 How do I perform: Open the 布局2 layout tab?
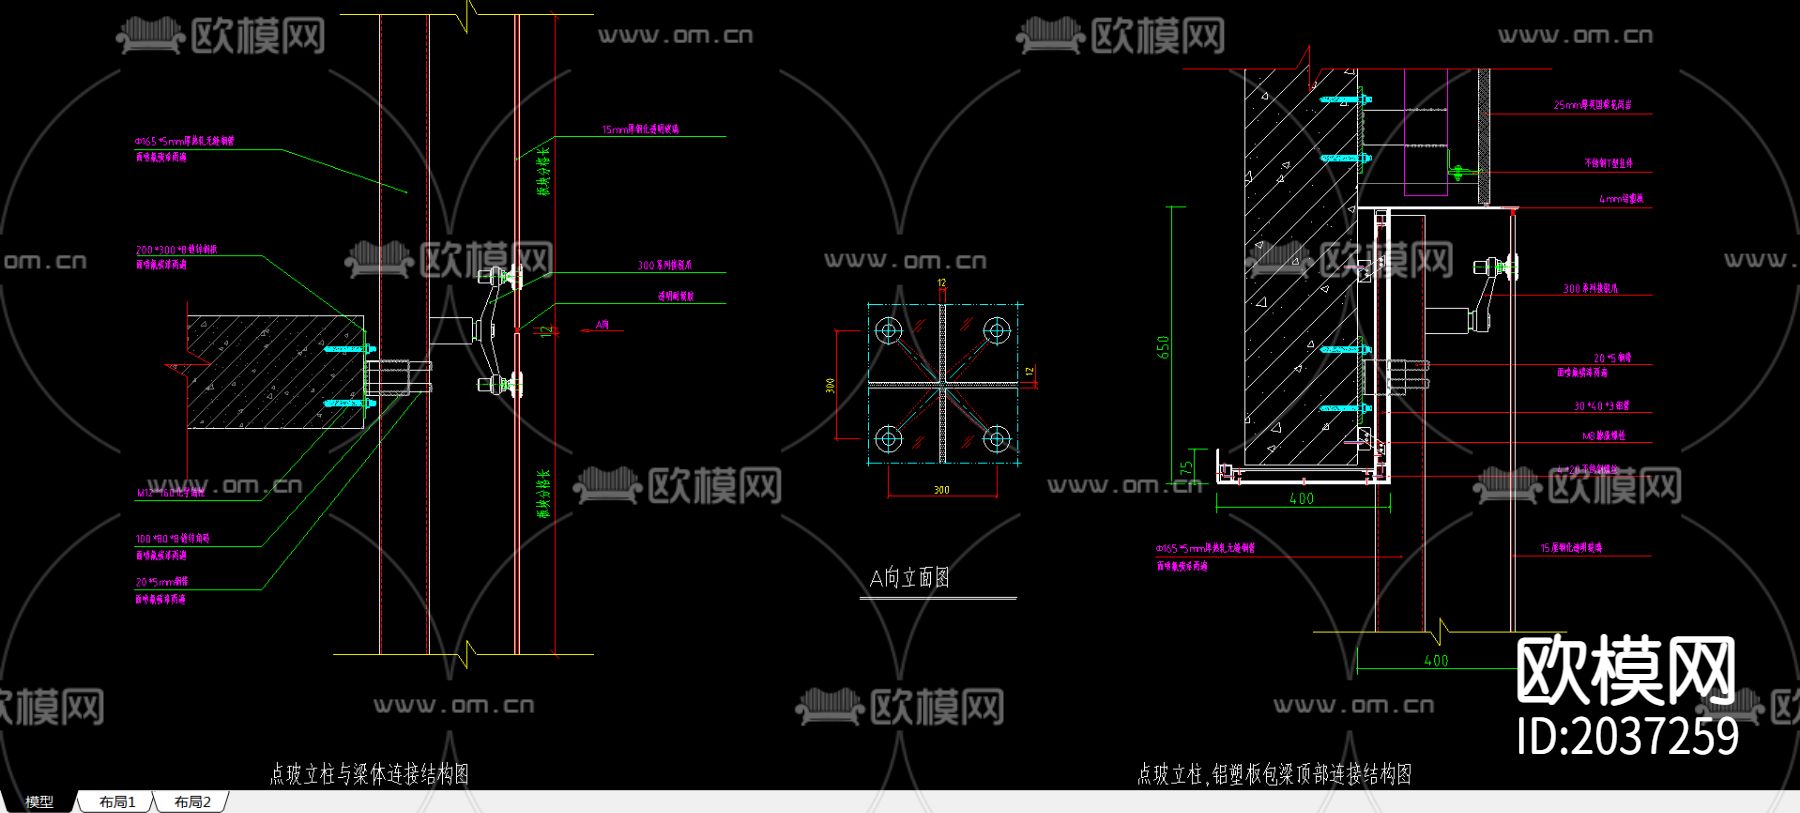(192, 802)
